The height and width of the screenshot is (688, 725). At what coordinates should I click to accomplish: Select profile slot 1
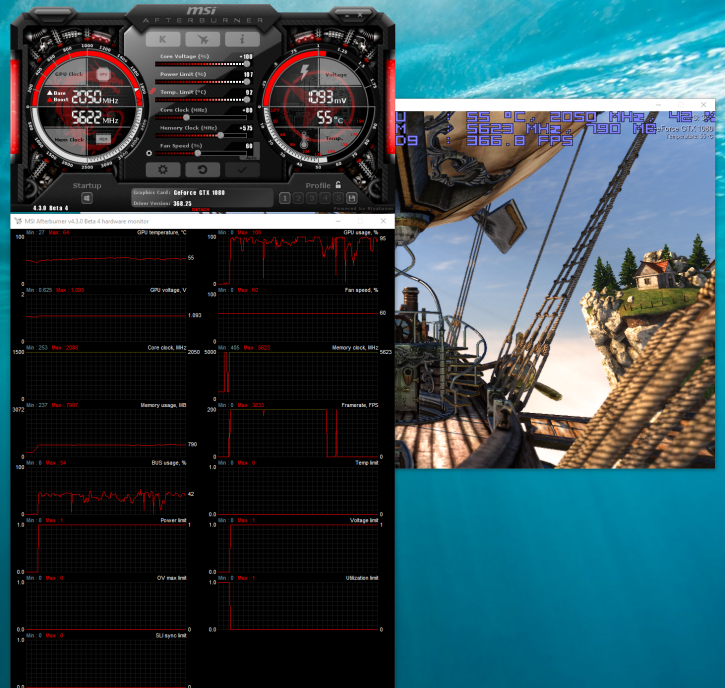tap(285, 198)
